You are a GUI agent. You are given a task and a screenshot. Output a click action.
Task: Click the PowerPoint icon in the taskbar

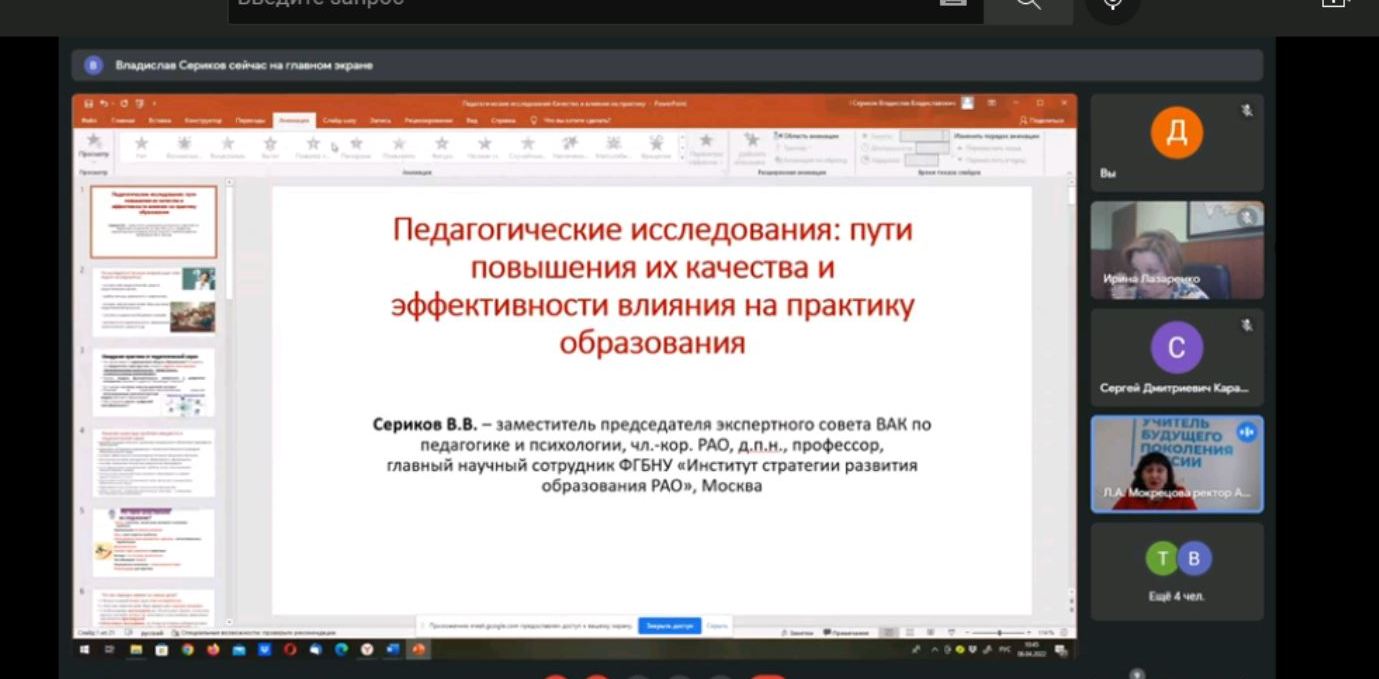[x=418, y=649]
